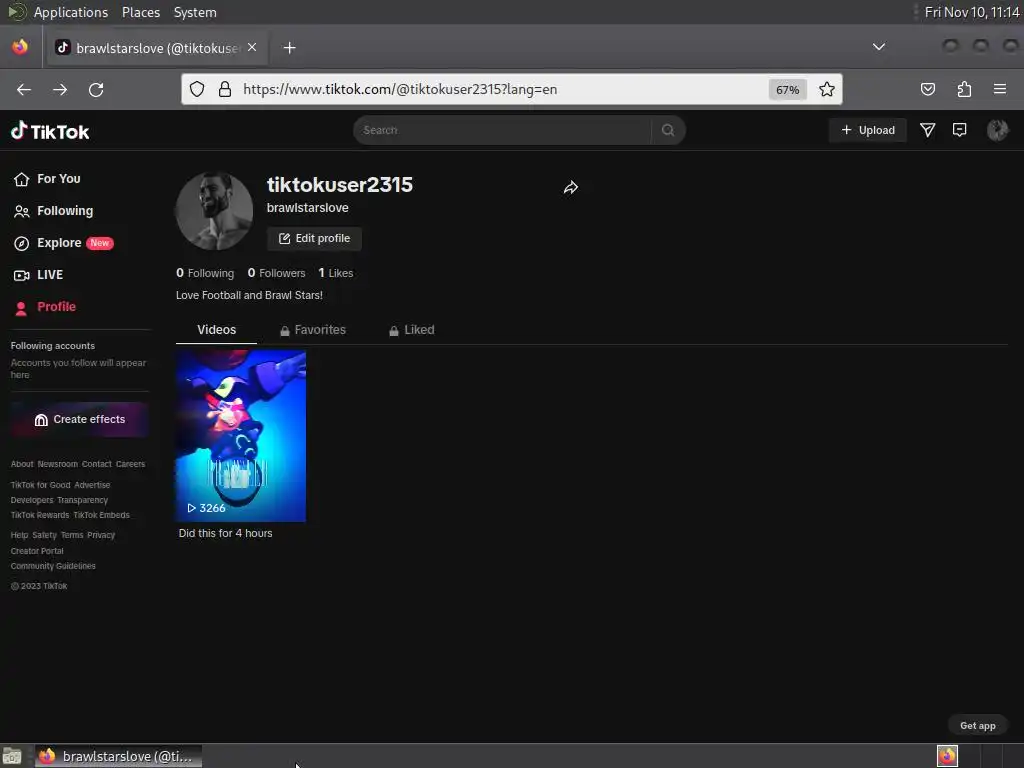Open the extensions puzzle icon
The height and width of the screenshot is (768, 1024).
[964, 89]
